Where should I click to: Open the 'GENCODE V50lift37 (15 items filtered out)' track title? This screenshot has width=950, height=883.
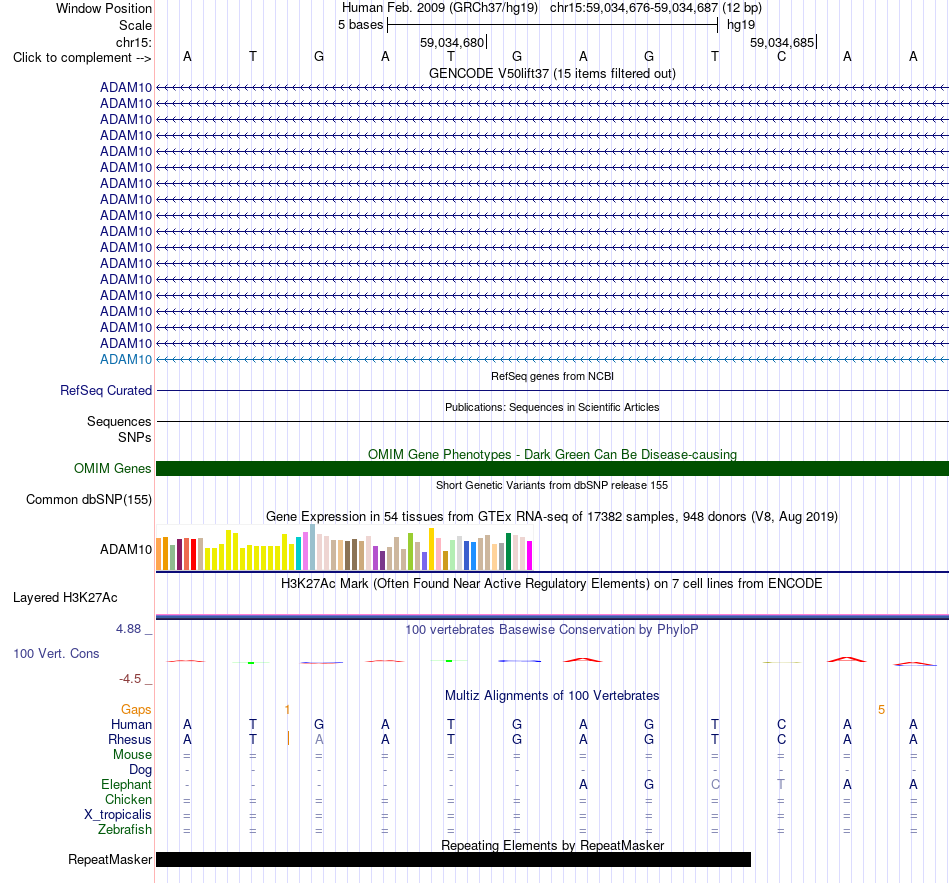(552, 73)
